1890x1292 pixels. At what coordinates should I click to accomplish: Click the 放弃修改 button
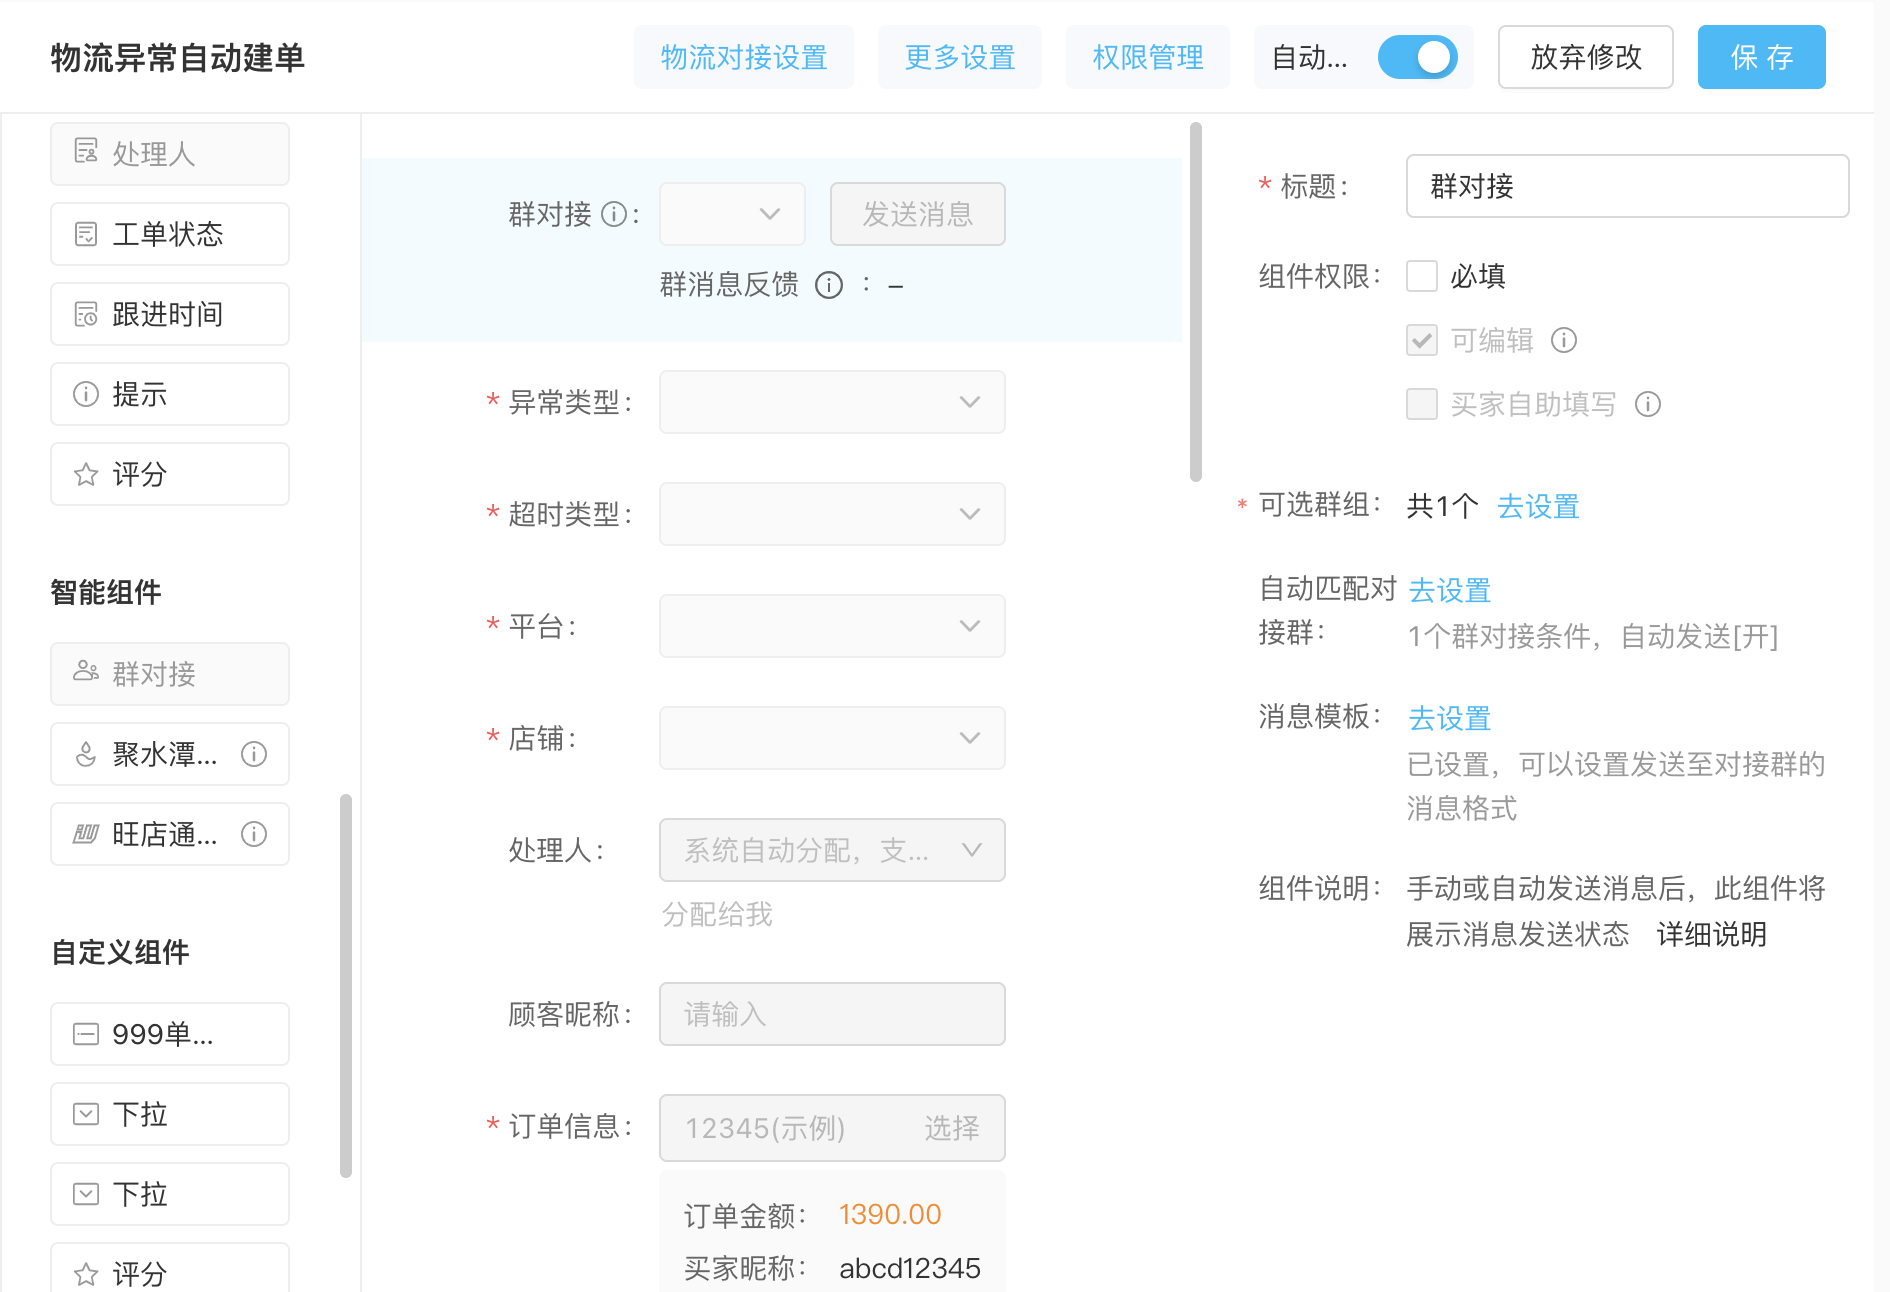click(x=1586, y=57)
